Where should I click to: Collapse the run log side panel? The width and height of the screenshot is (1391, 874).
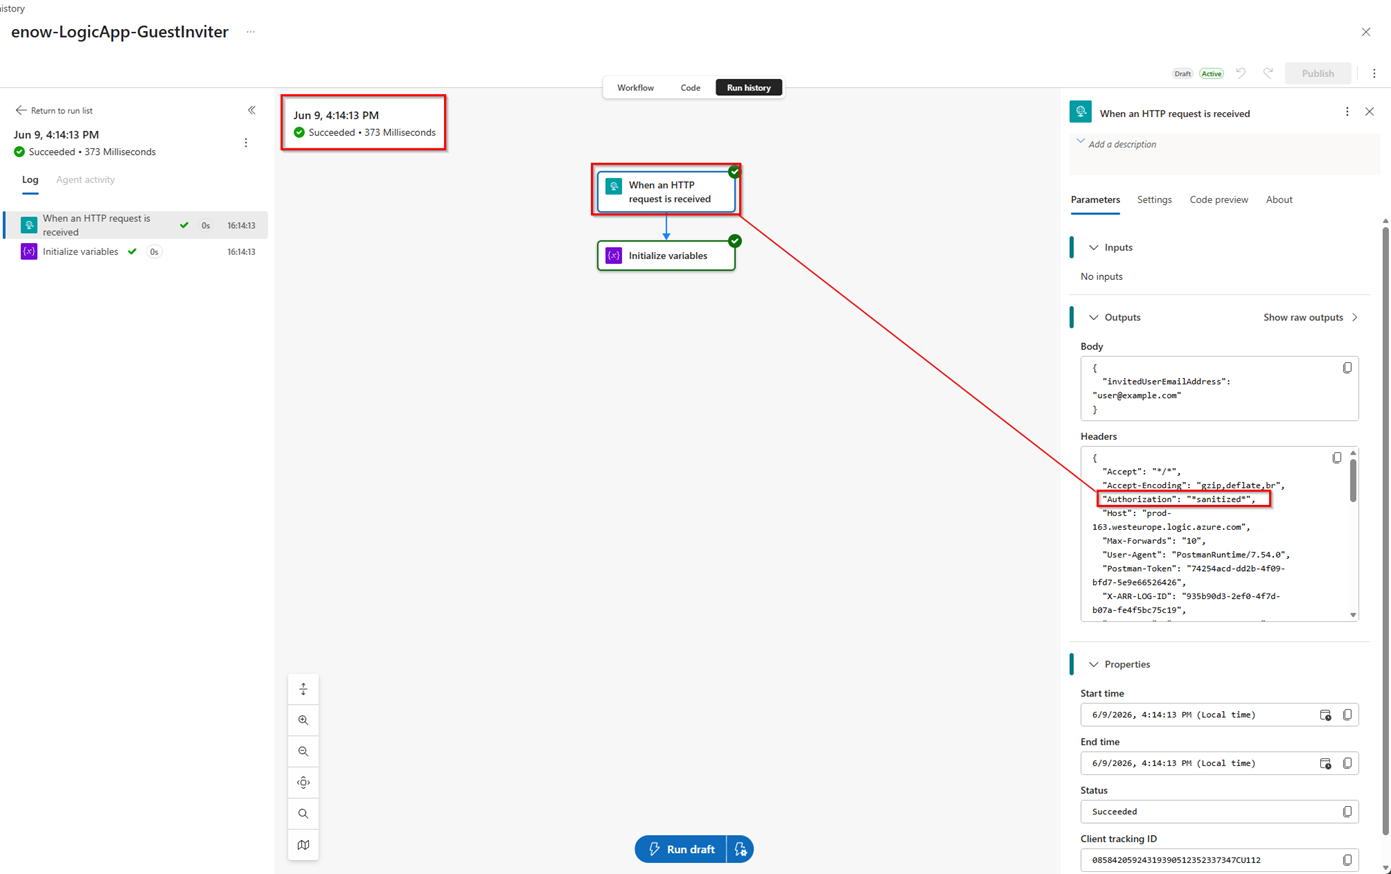(252, 110)
